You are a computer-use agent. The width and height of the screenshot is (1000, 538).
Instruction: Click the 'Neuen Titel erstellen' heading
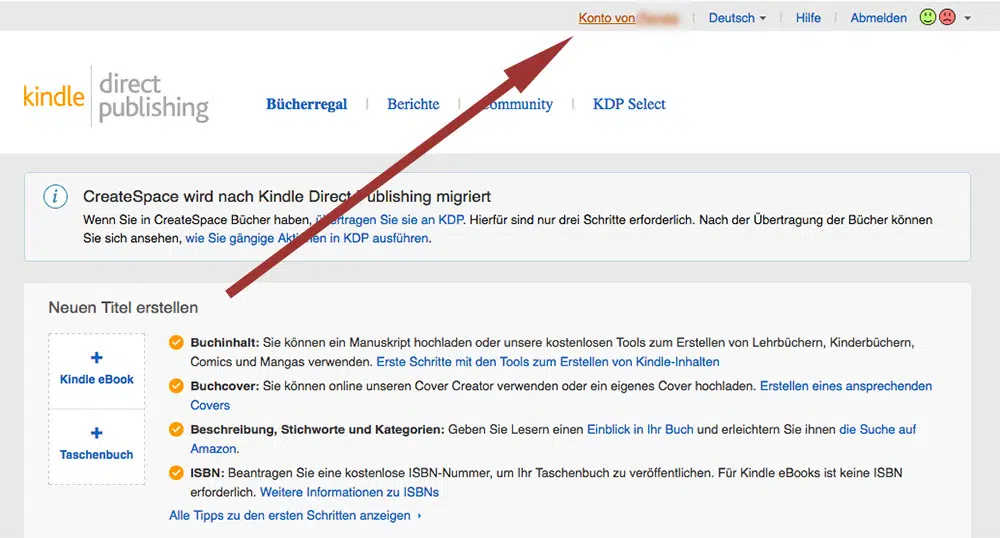pyautogui.click(x=123, y=307)
